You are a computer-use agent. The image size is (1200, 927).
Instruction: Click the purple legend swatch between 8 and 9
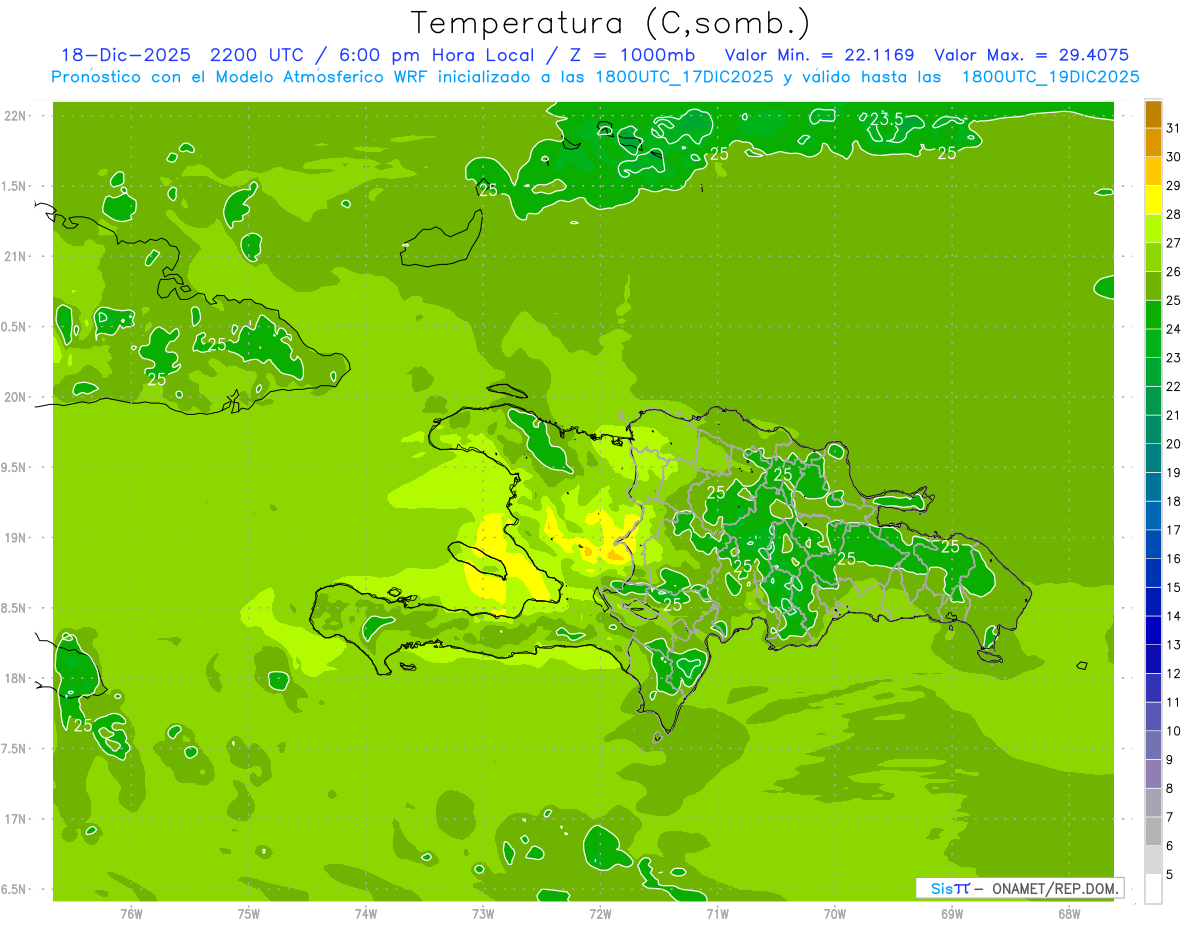pos(1153,774)
